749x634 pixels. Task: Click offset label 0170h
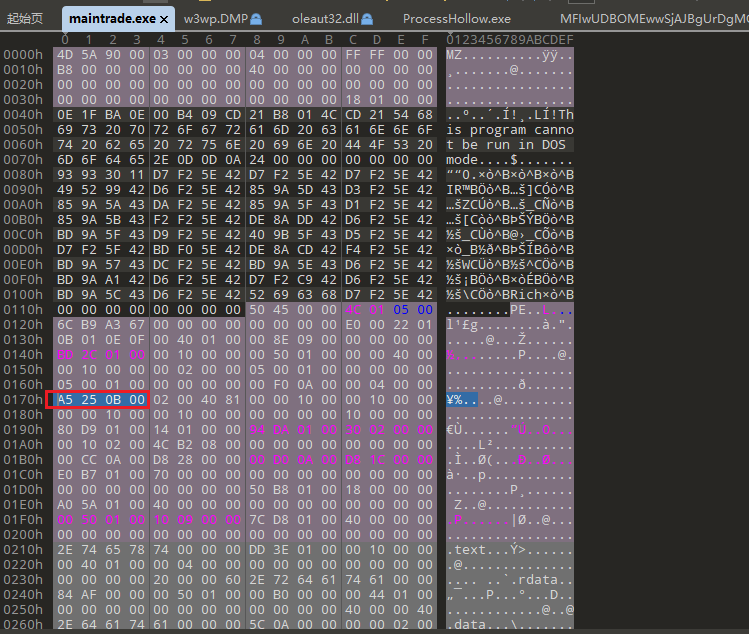click(x=23, y=399)
